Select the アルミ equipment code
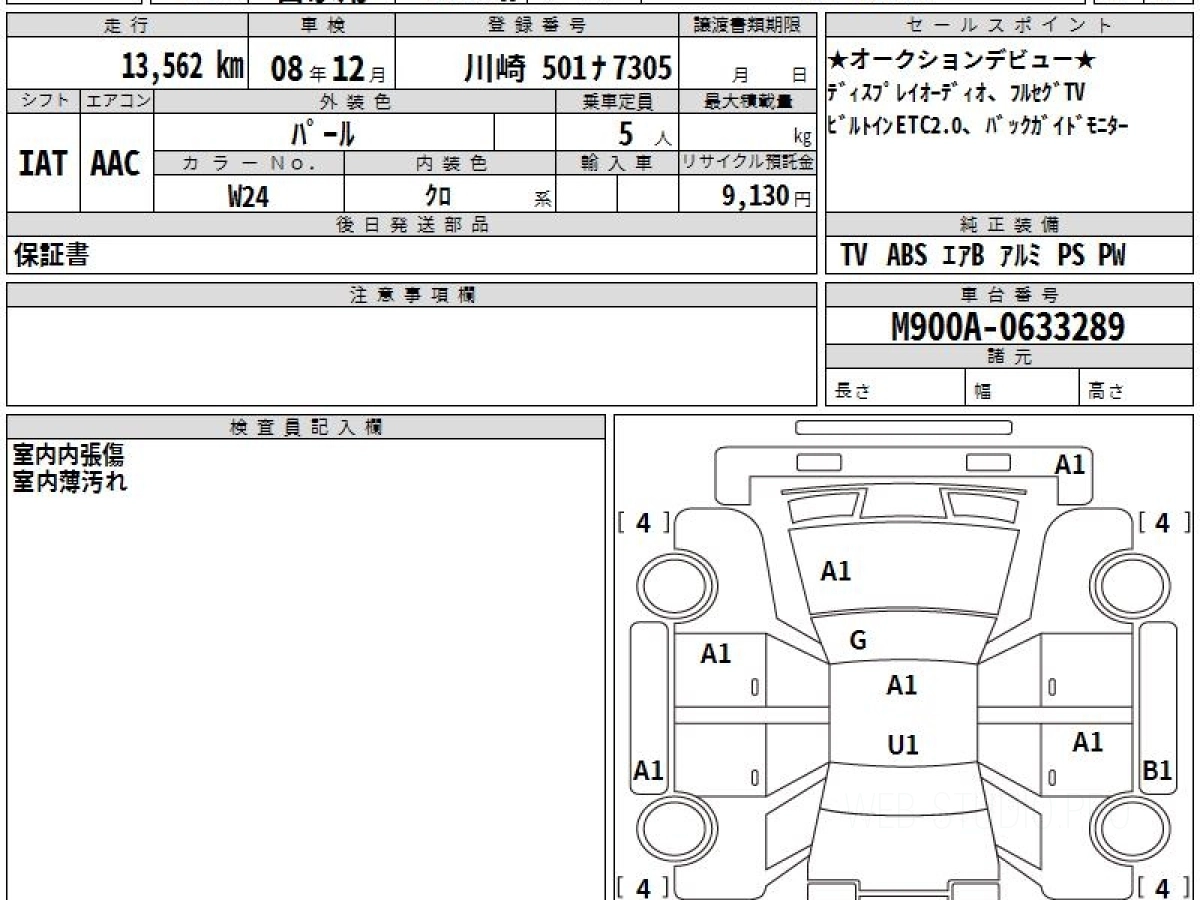 1021,256
